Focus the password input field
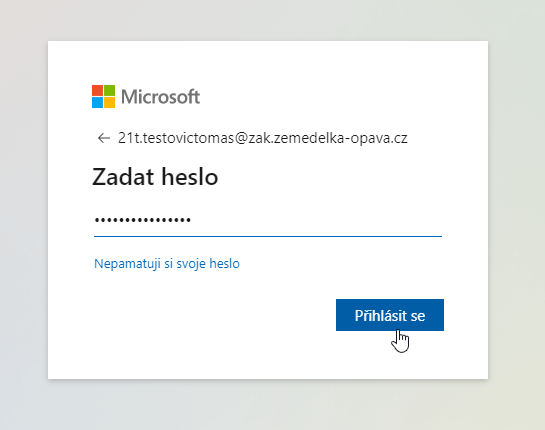 (x=268, y=220)
